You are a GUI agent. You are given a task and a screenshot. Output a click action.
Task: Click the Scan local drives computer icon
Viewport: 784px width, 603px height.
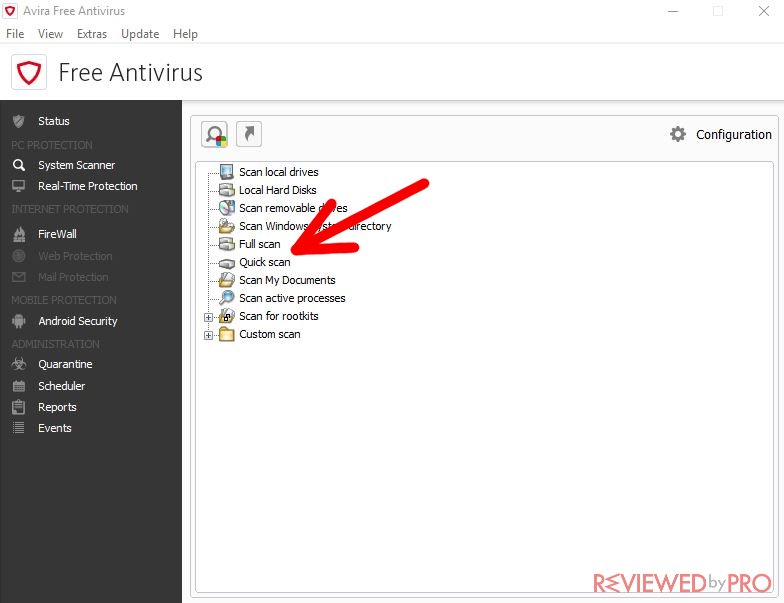226,172
